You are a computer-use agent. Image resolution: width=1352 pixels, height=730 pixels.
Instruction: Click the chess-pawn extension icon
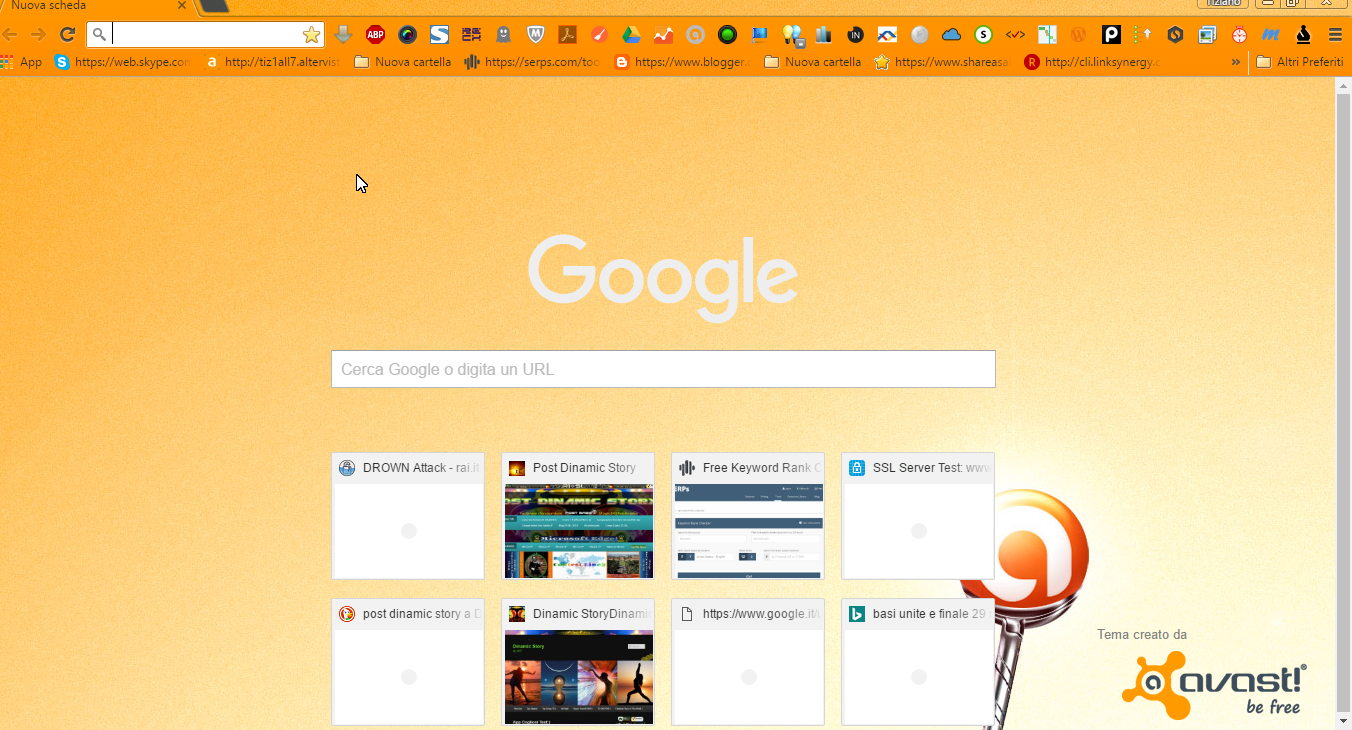(x=1303, y=35)
